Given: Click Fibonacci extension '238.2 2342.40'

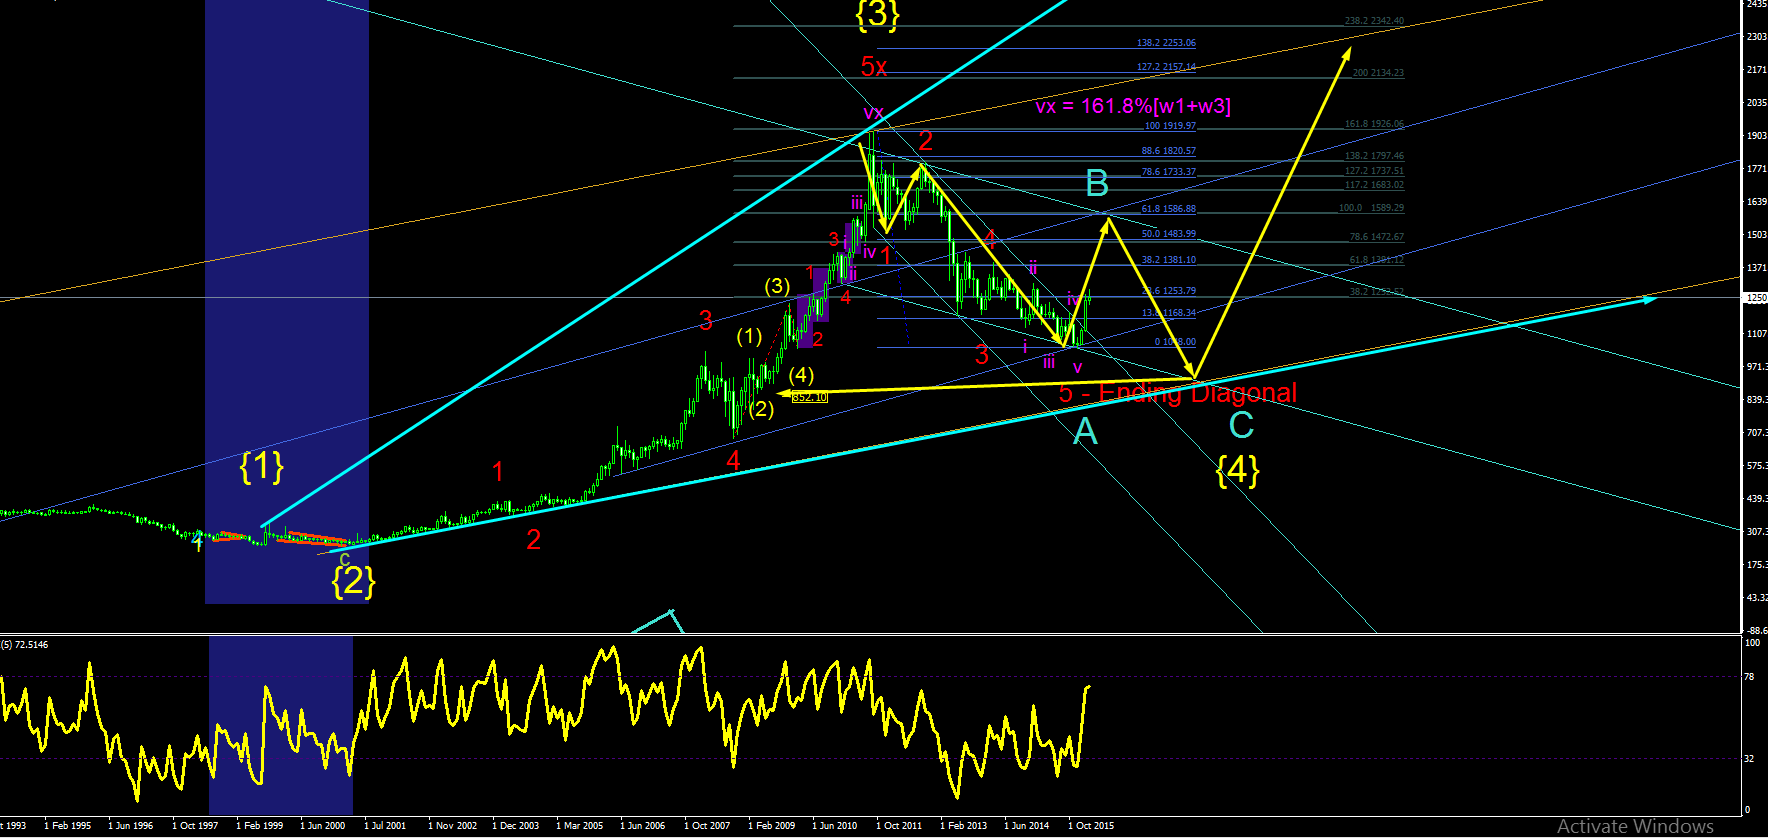Looking at the screenshot, I should pyautogui.click(x=1374, y=21).
